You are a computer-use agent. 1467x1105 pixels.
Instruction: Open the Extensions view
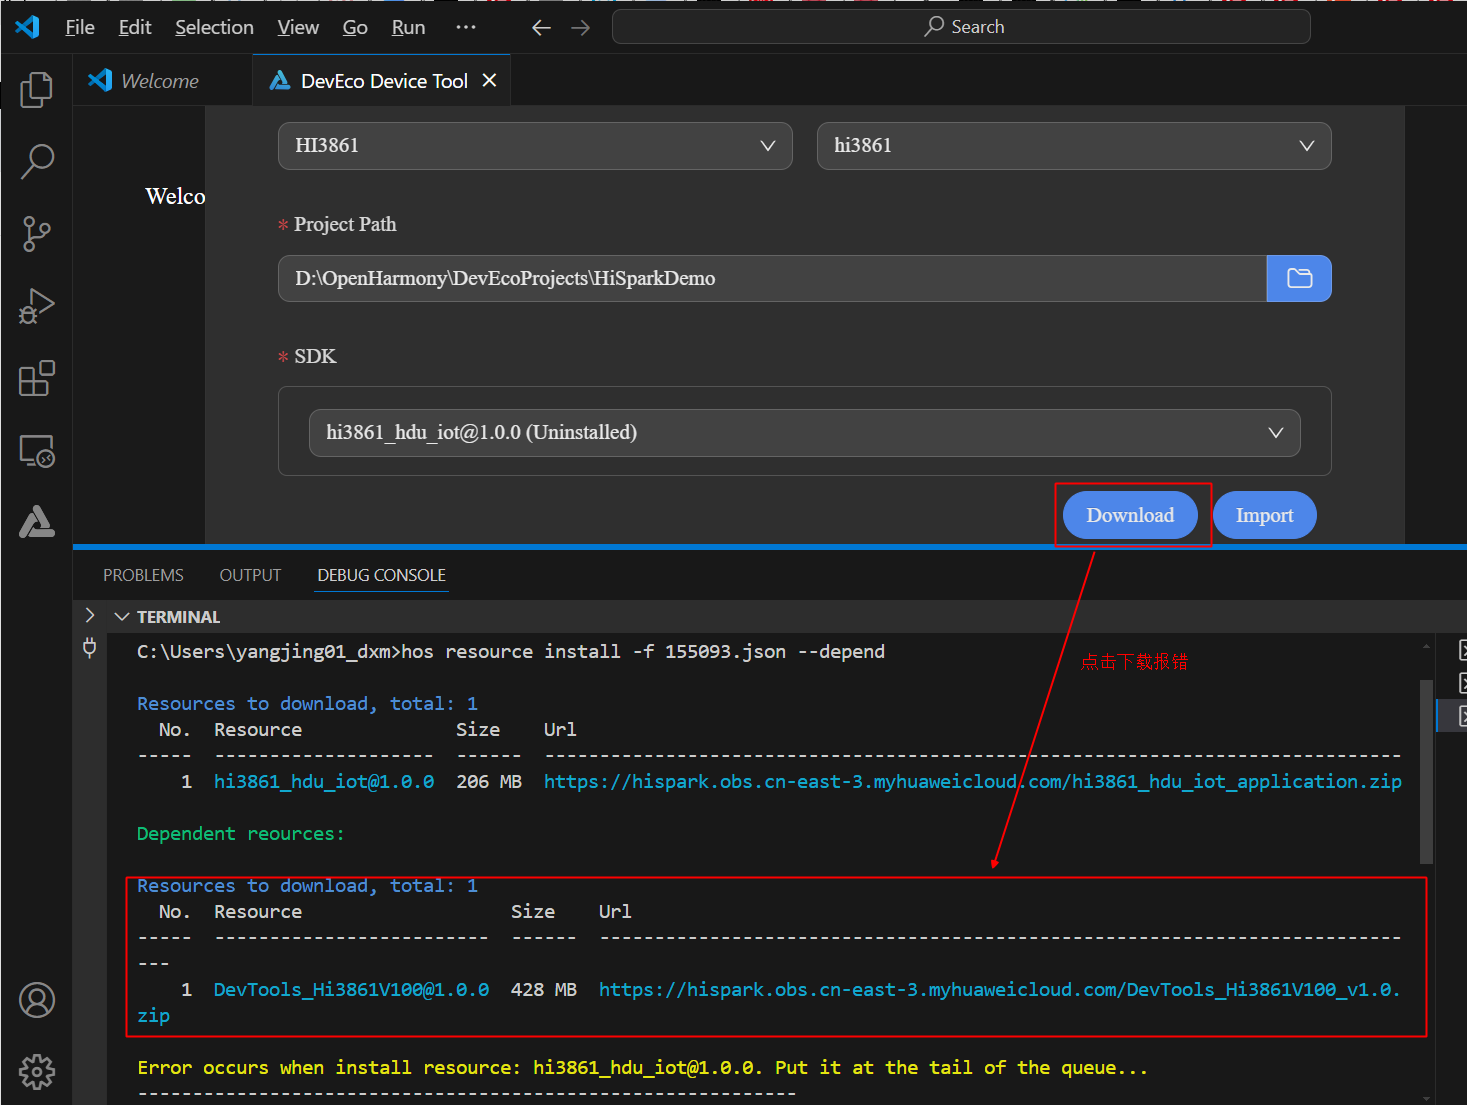click(37, 378)
